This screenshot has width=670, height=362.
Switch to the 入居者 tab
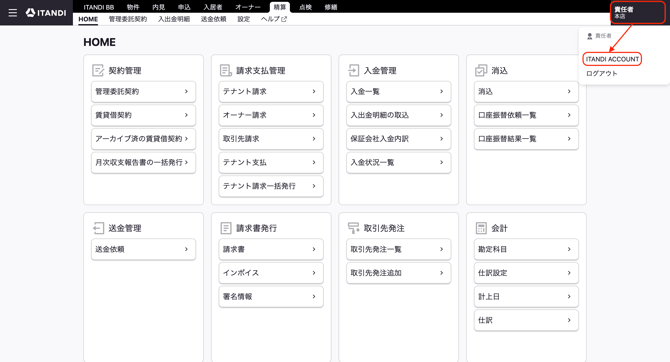coord(212,7)
